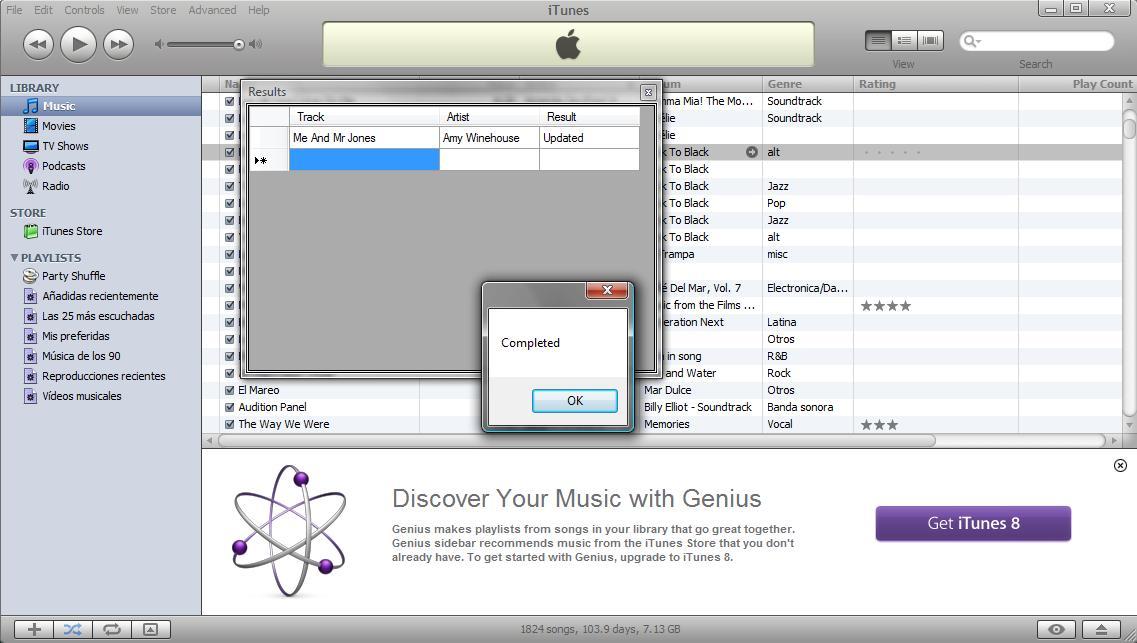This screenshot has height=643, width=1137.
Task: Show the album artwork pane
Action: (x=151, y=629)
